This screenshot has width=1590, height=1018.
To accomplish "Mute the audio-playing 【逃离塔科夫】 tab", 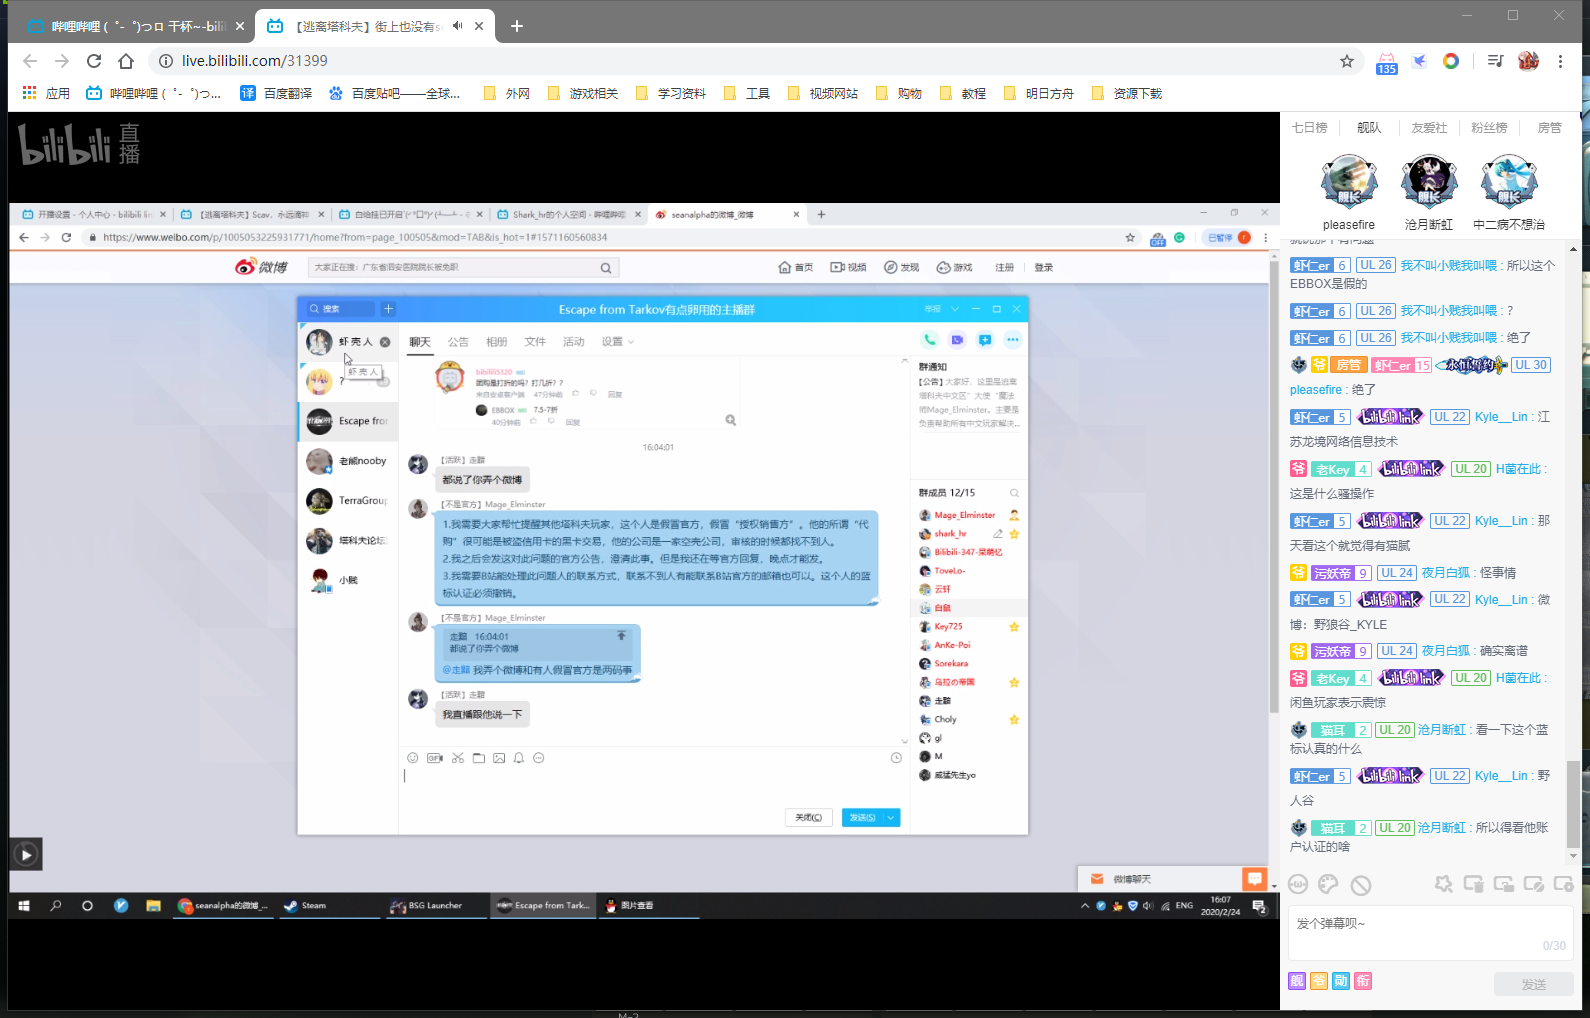I will (457, 26).
